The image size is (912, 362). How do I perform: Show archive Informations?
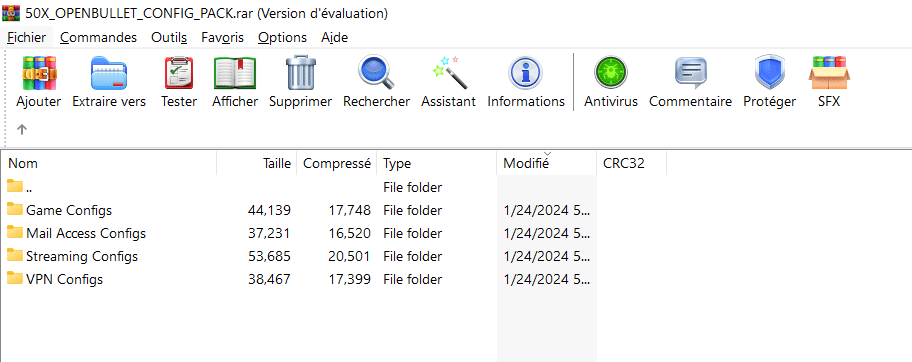click(525, 73)
